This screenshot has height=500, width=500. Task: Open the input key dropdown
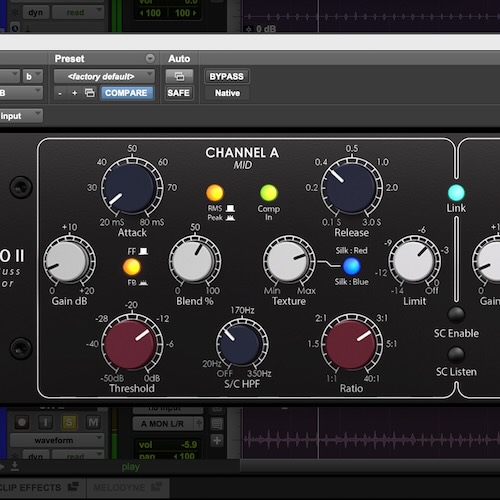(21, 116)
